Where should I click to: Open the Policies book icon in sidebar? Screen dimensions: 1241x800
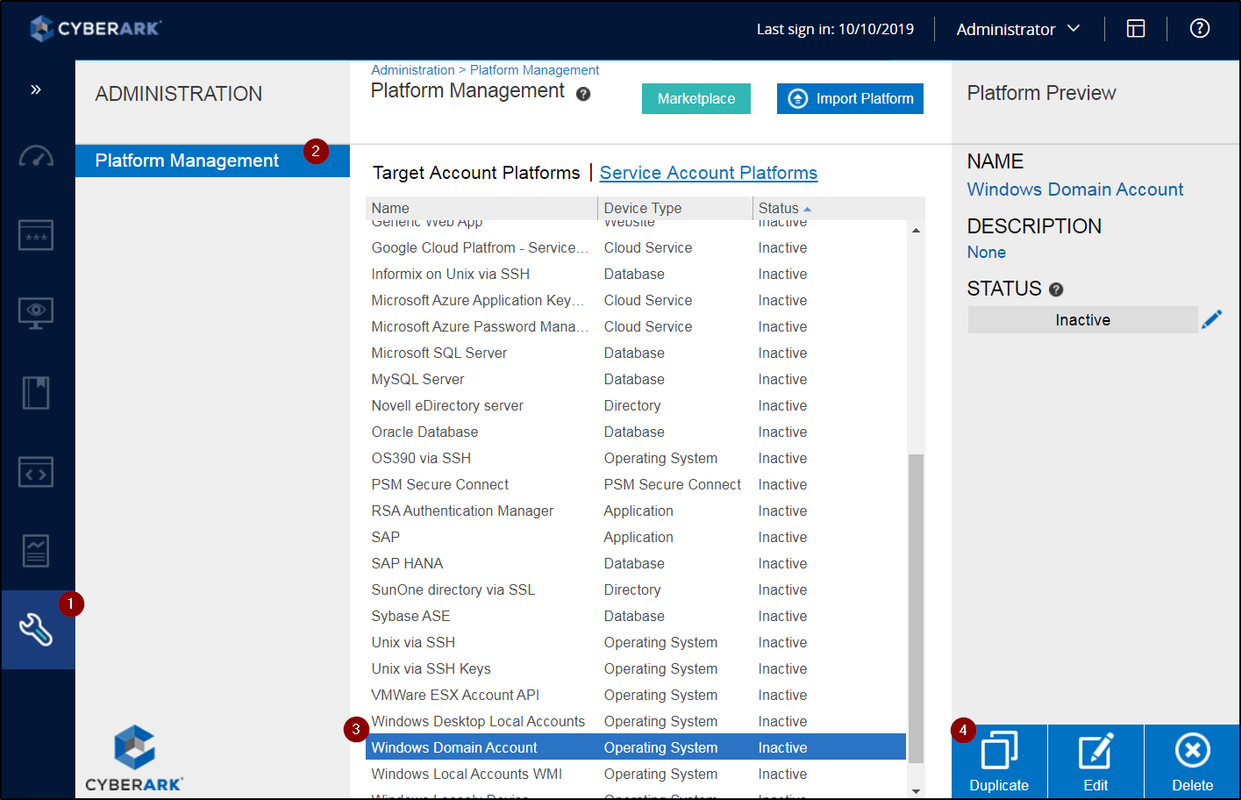point(37,392)
